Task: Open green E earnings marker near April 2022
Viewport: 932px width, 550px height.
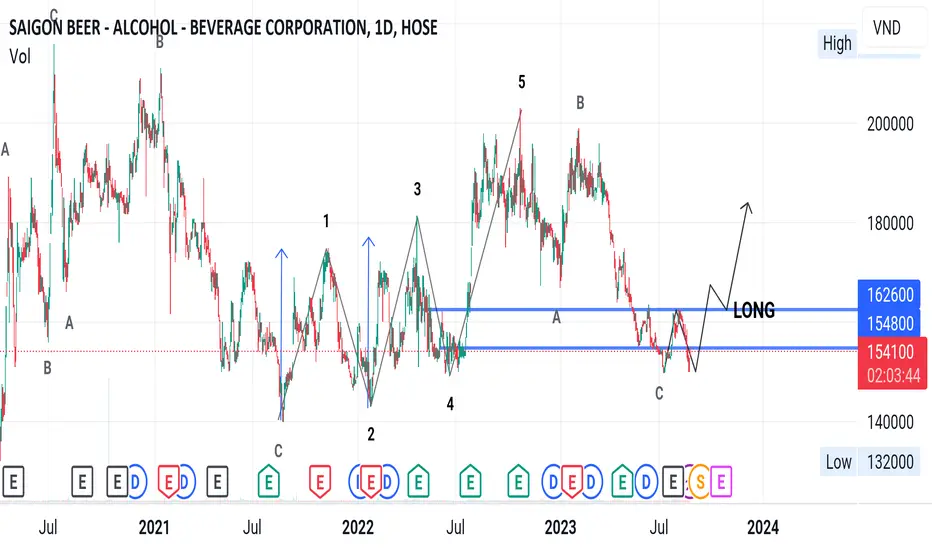Action: [418, 481]
